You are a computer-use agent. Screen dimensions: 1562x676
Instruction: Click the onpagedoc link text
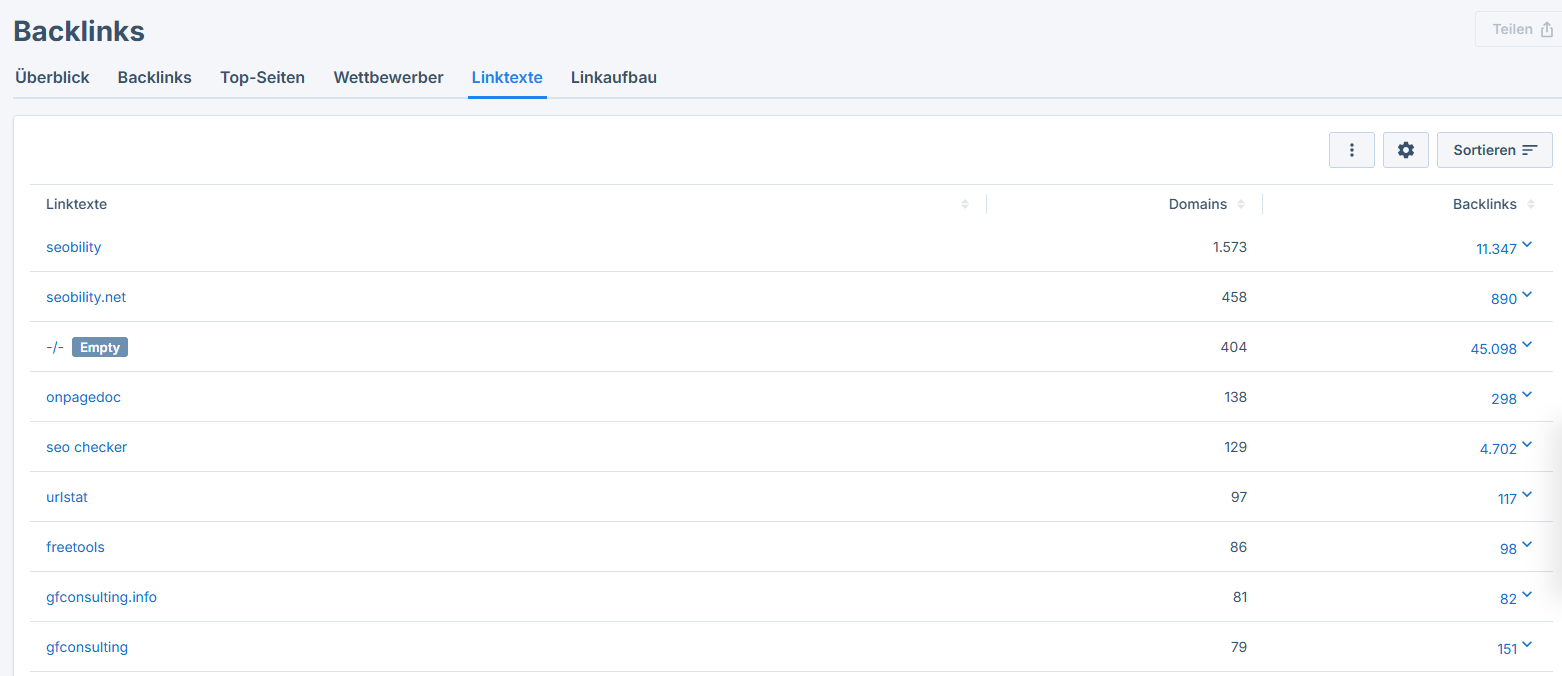pyautogui.click(x=83, y=397)
